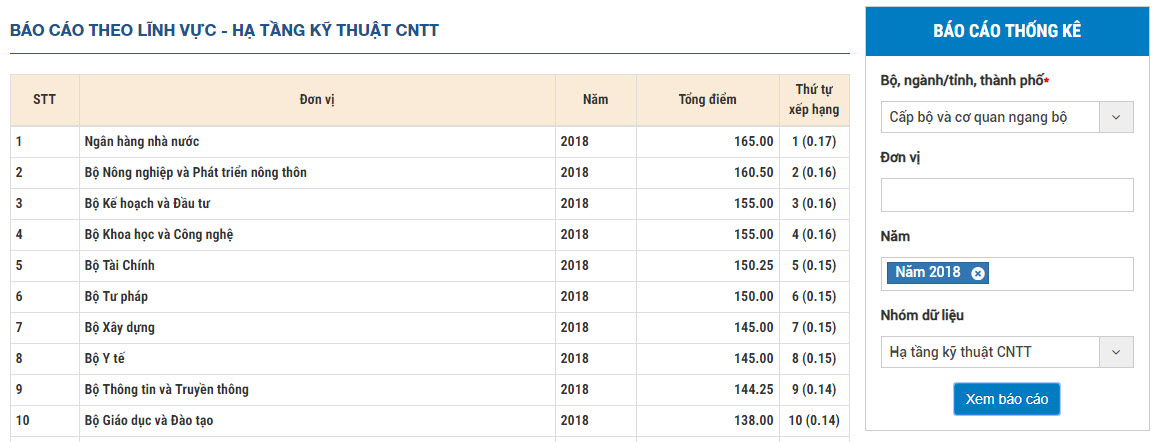Open the Bộ, ngành/tỉnh, thành phố dropdown
Screen dimensions: 1155x442
click(x=1006, y=117)
